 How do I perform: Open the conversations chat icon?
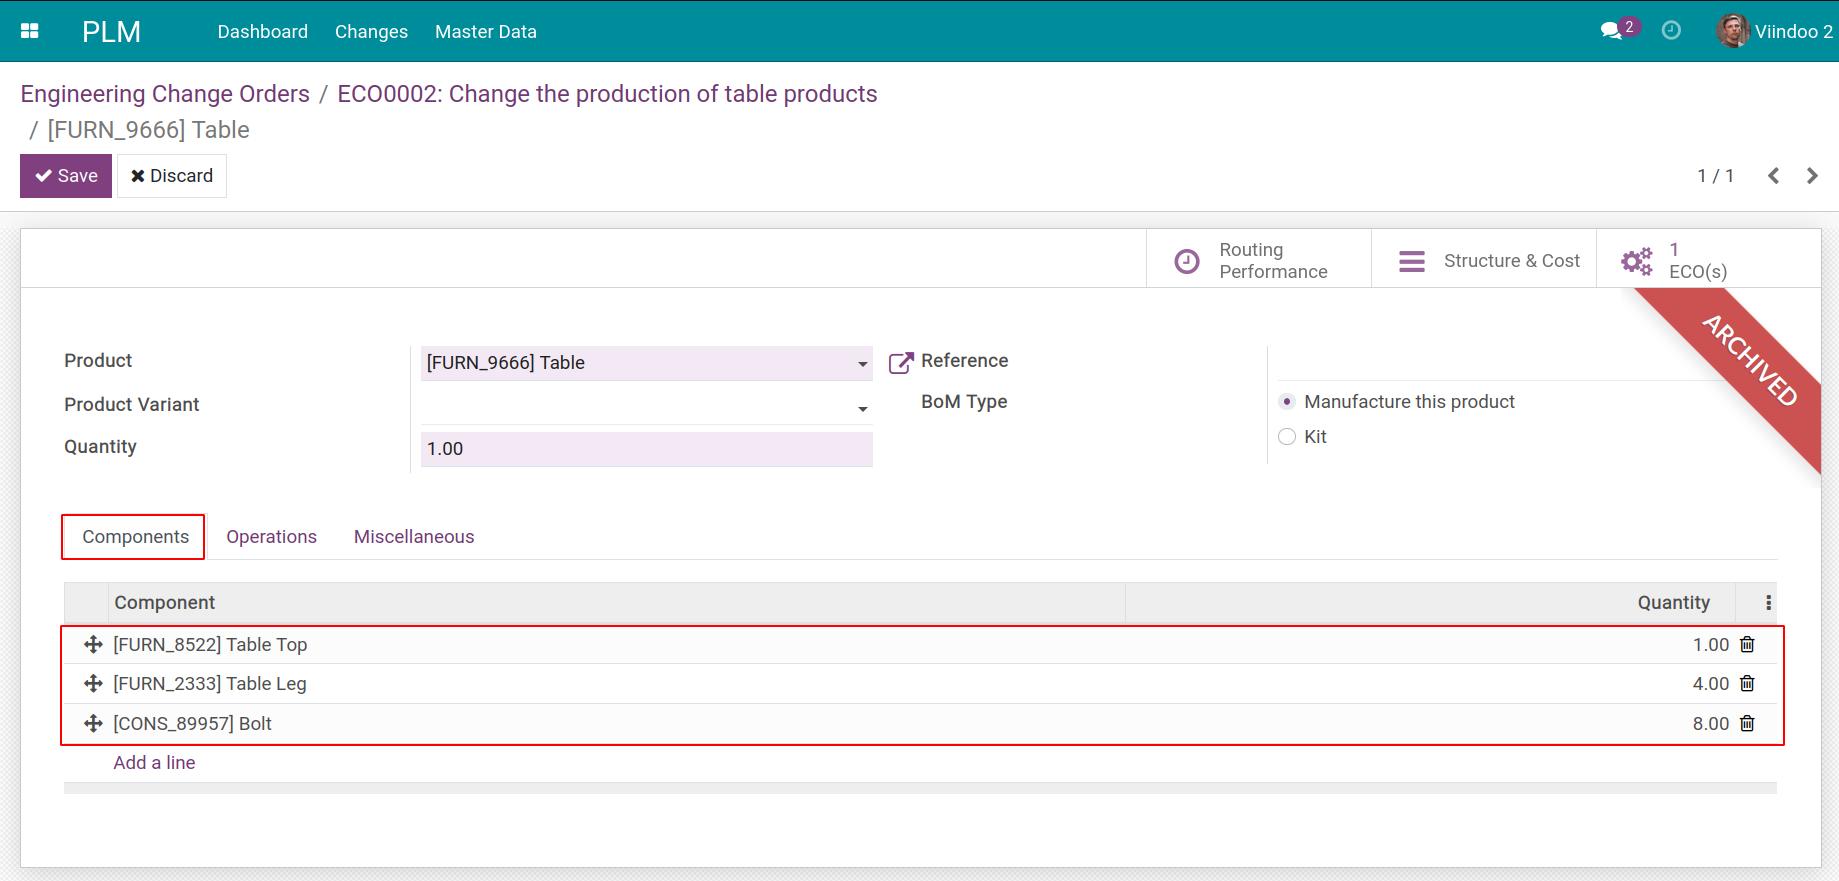[1611, 31]
